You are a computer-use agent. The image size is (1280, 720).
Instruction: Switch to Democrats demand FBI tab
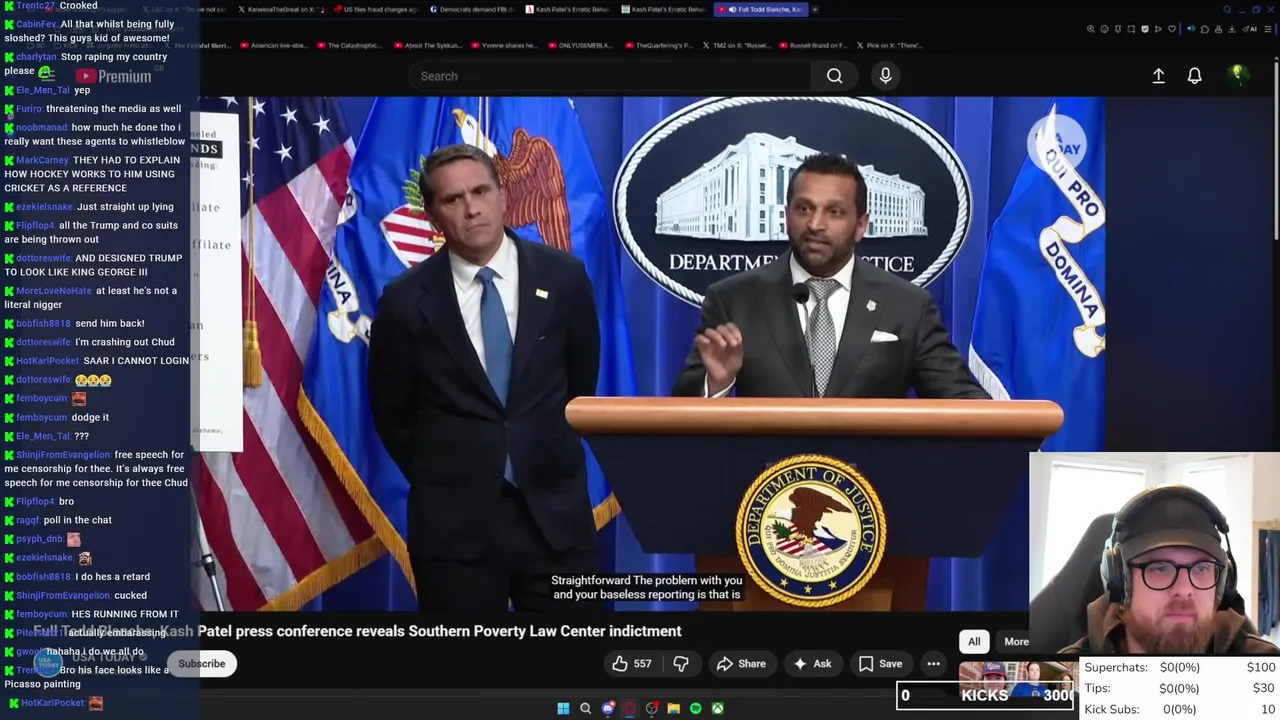click(x=474, y=9)
